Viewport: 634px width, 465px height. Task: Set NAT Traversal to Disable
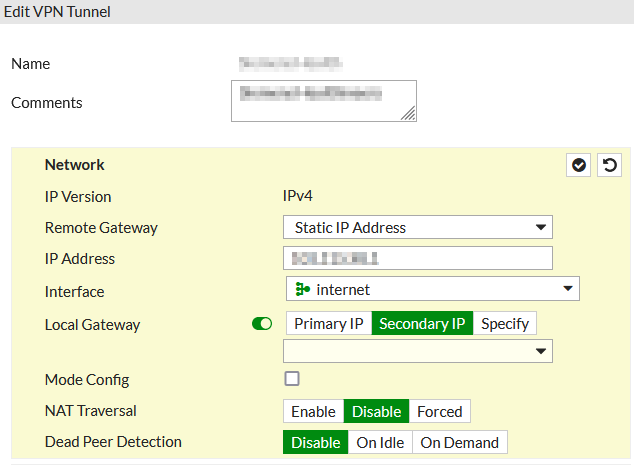click(x=376, y=411)
